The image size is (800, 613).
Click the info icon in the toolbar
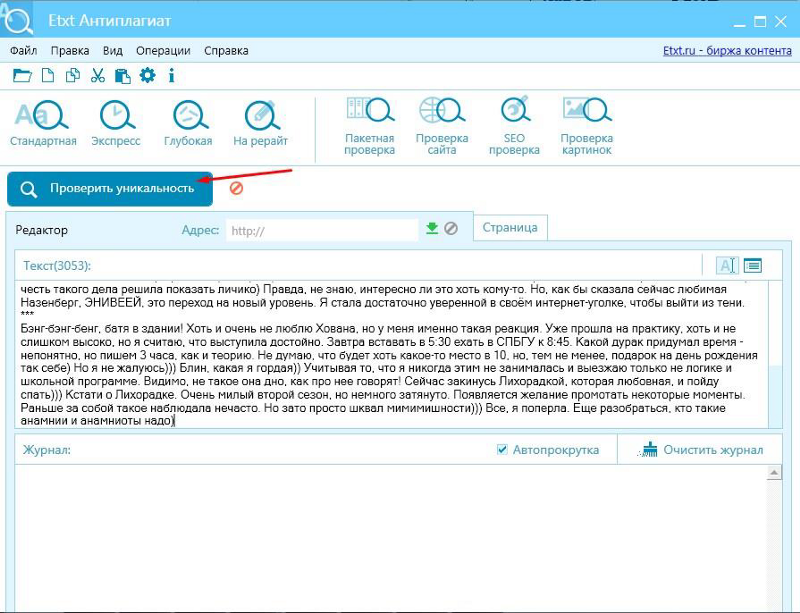[x=172, y=75]
